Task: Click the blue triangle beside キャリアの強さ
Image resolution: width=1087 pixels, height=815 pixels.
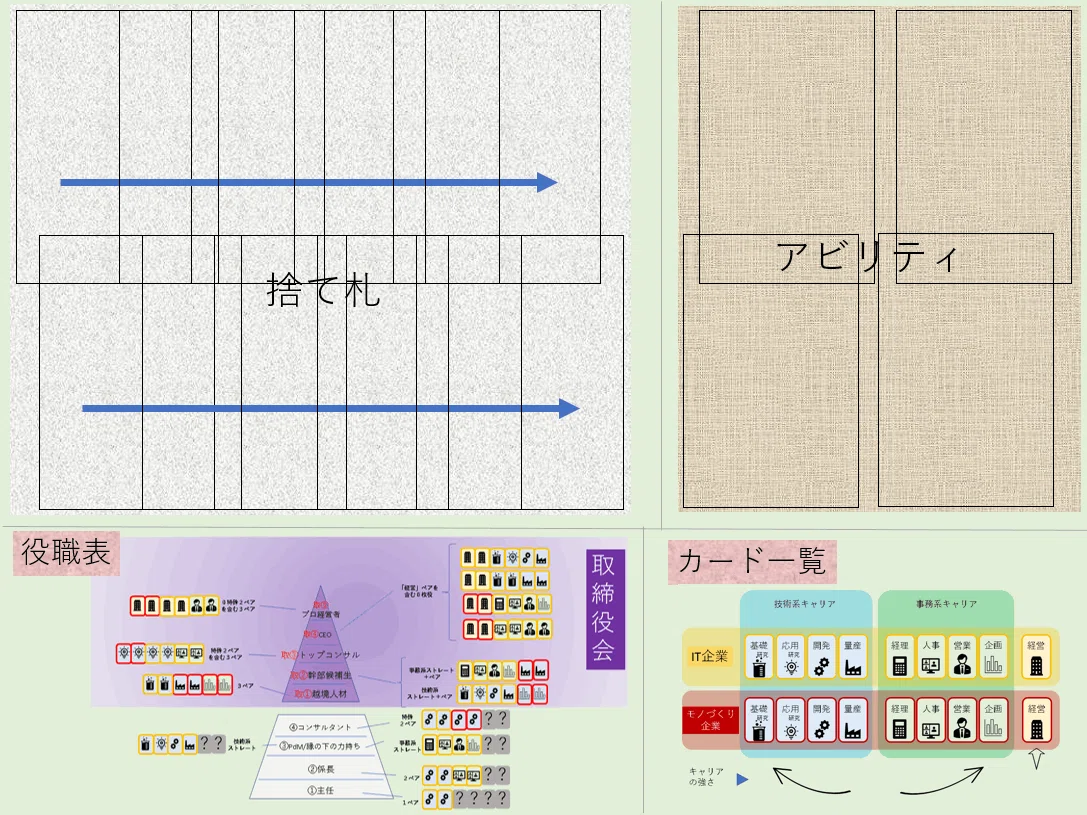Action: [x=742, y=780]
